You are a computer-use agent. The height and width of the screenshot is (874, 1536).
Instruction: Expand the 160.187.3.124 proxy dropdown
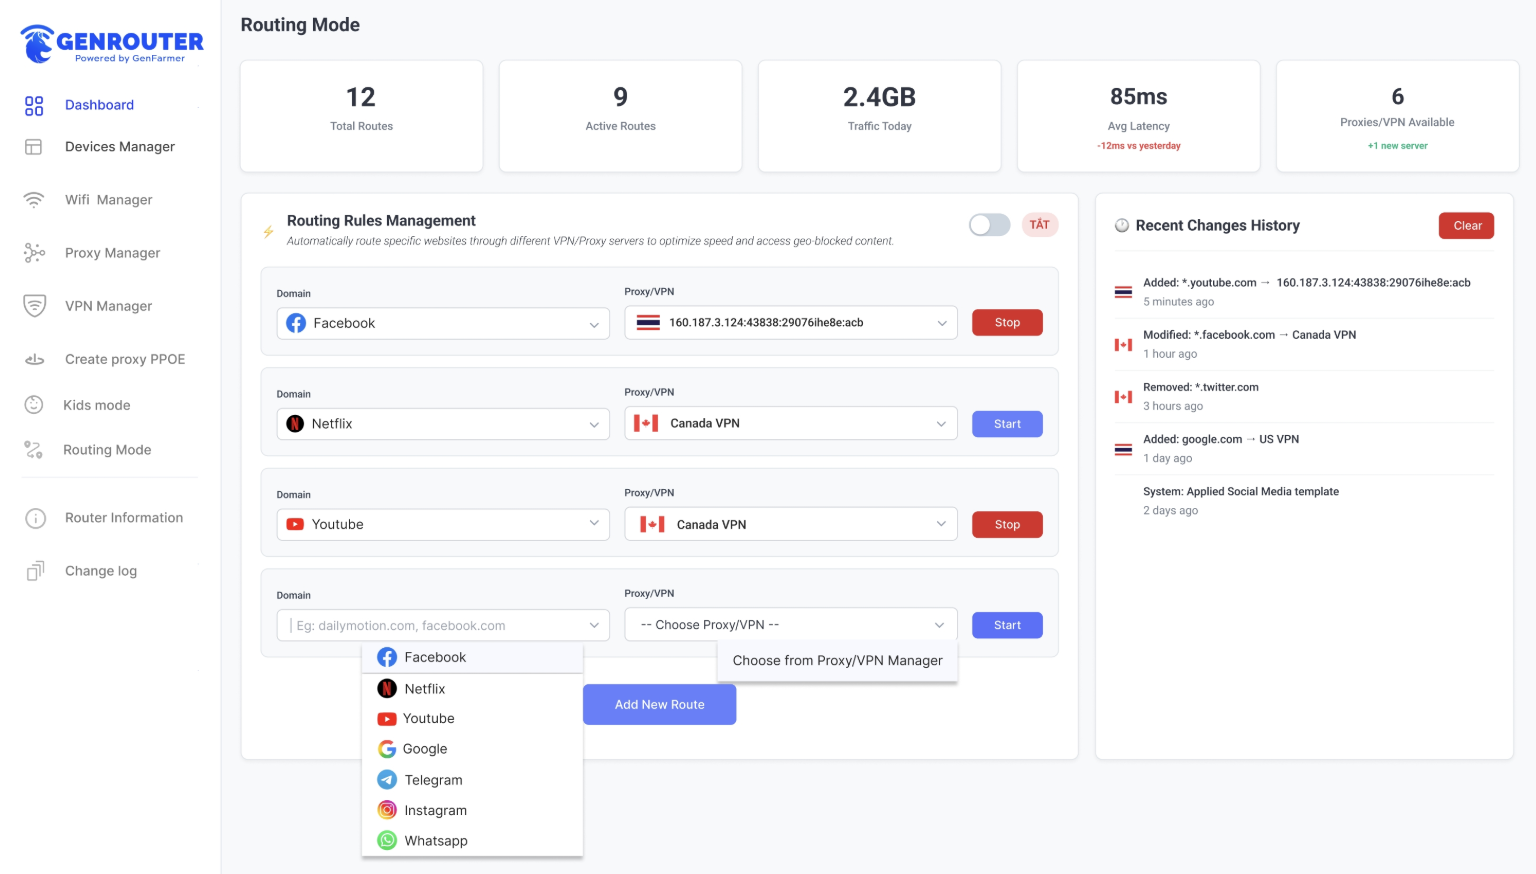click(x=791, y=323)
